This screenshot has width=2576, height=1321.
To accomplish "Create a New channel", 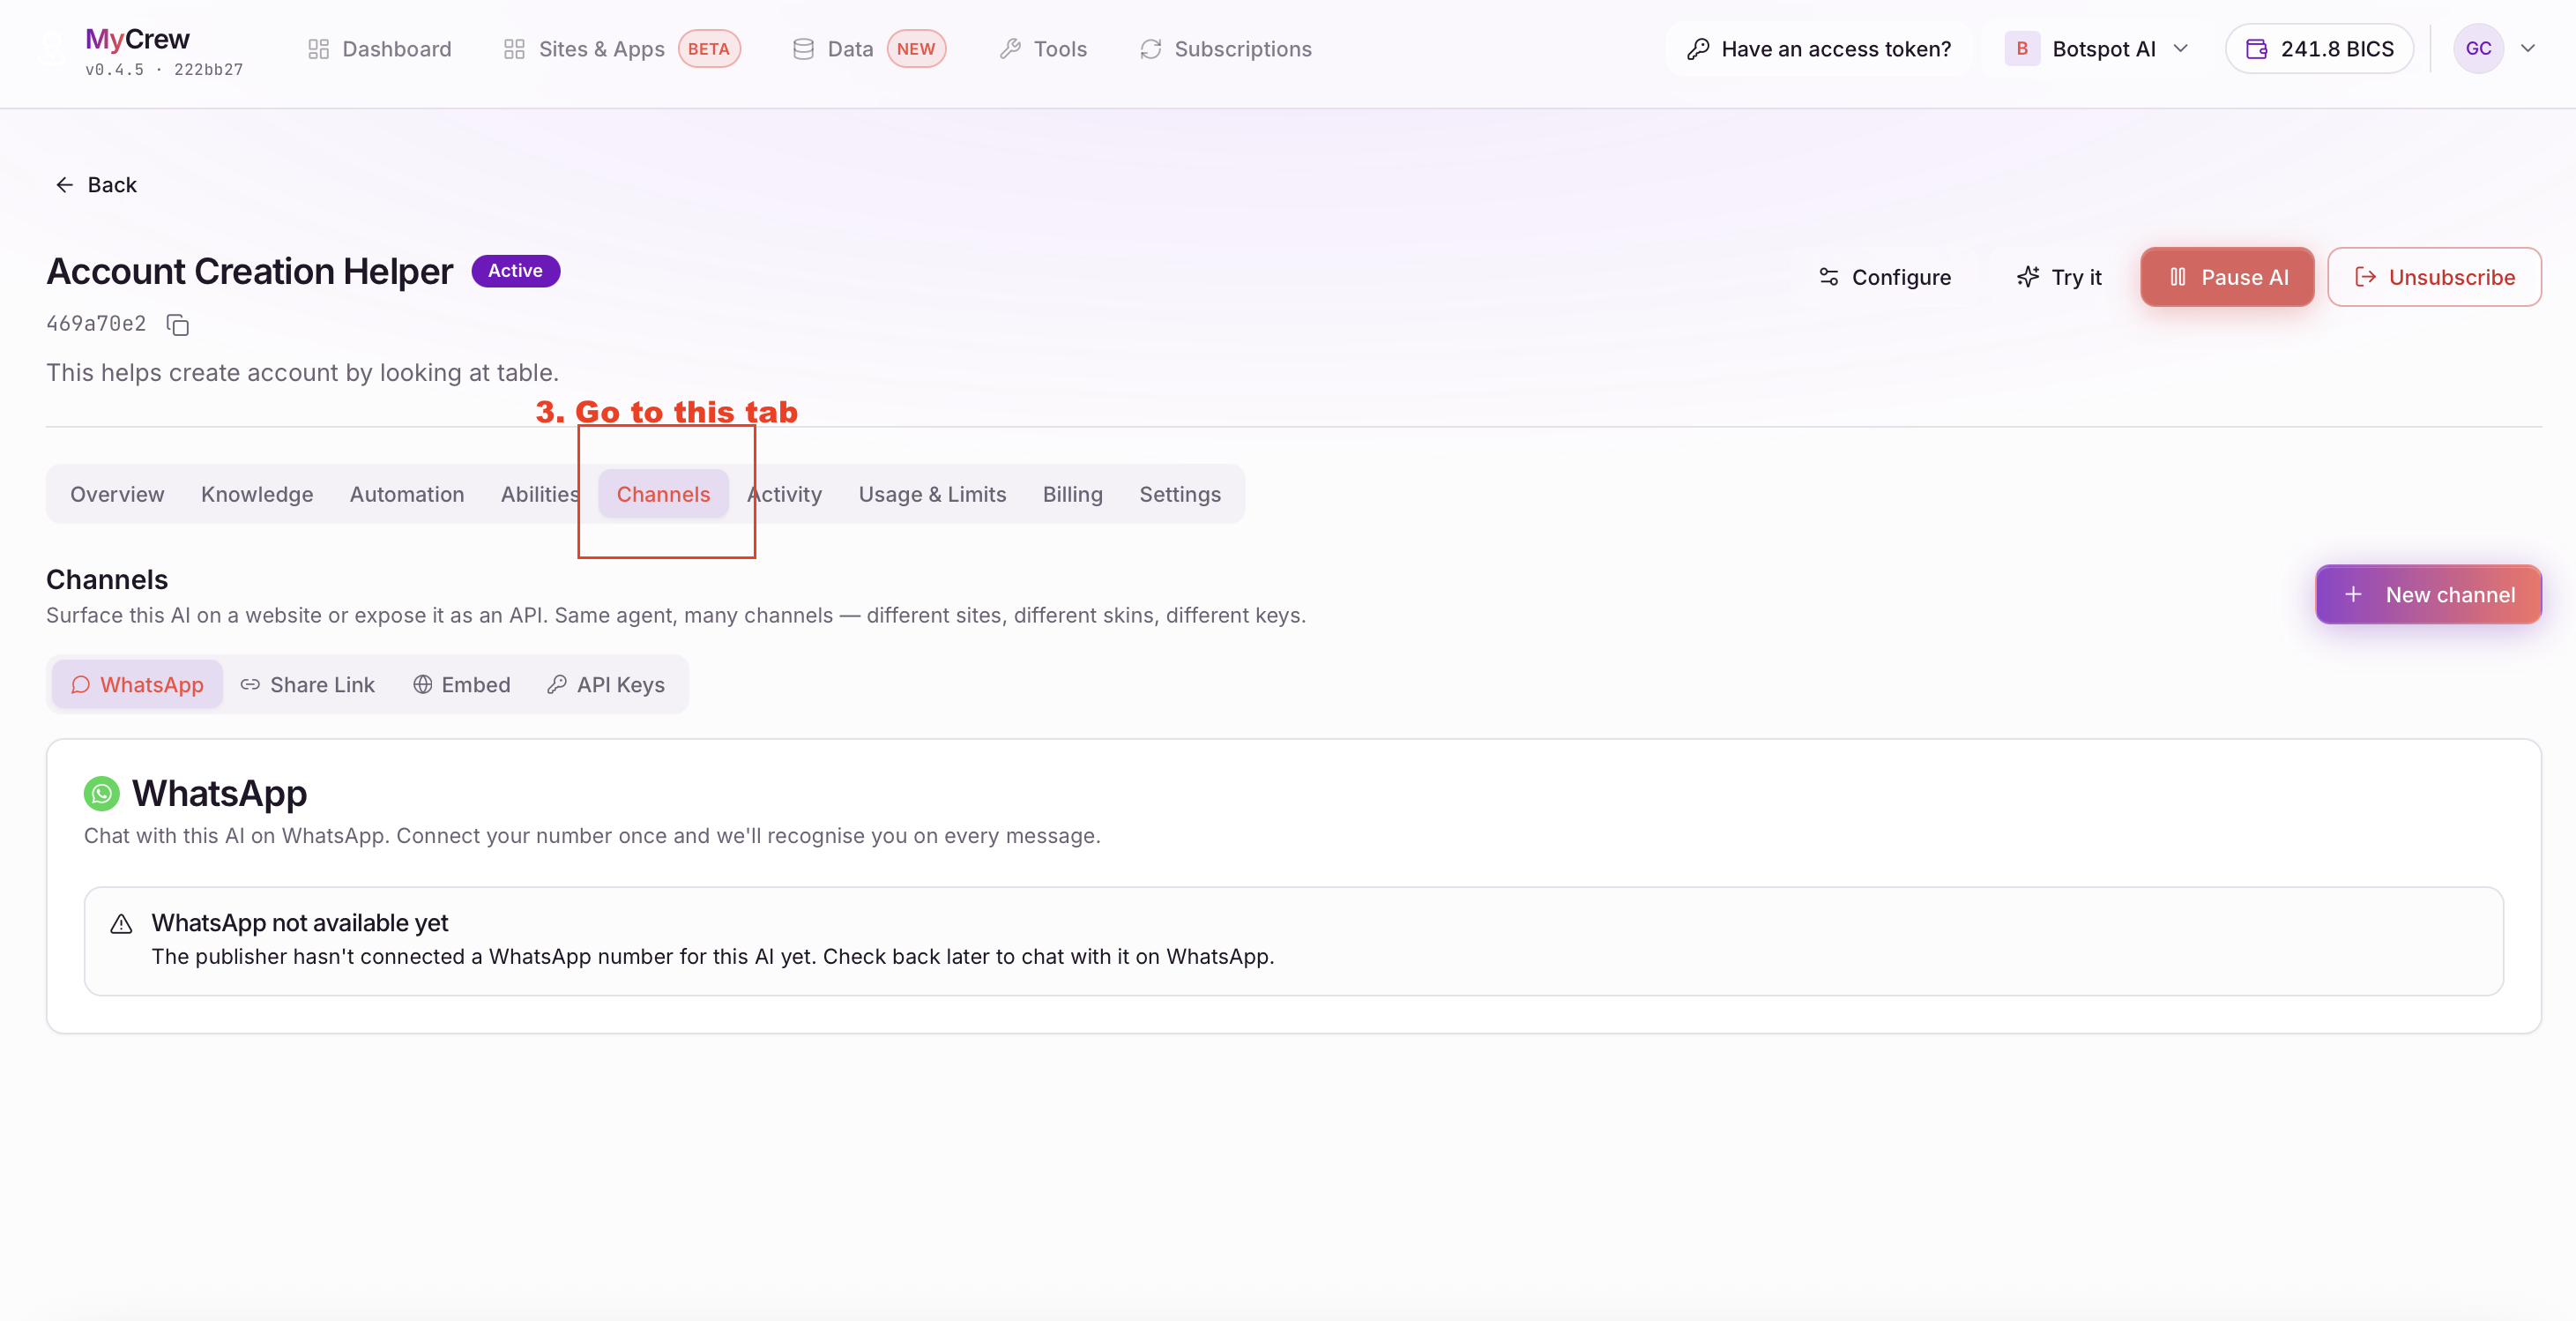I will click(2428, 595).
